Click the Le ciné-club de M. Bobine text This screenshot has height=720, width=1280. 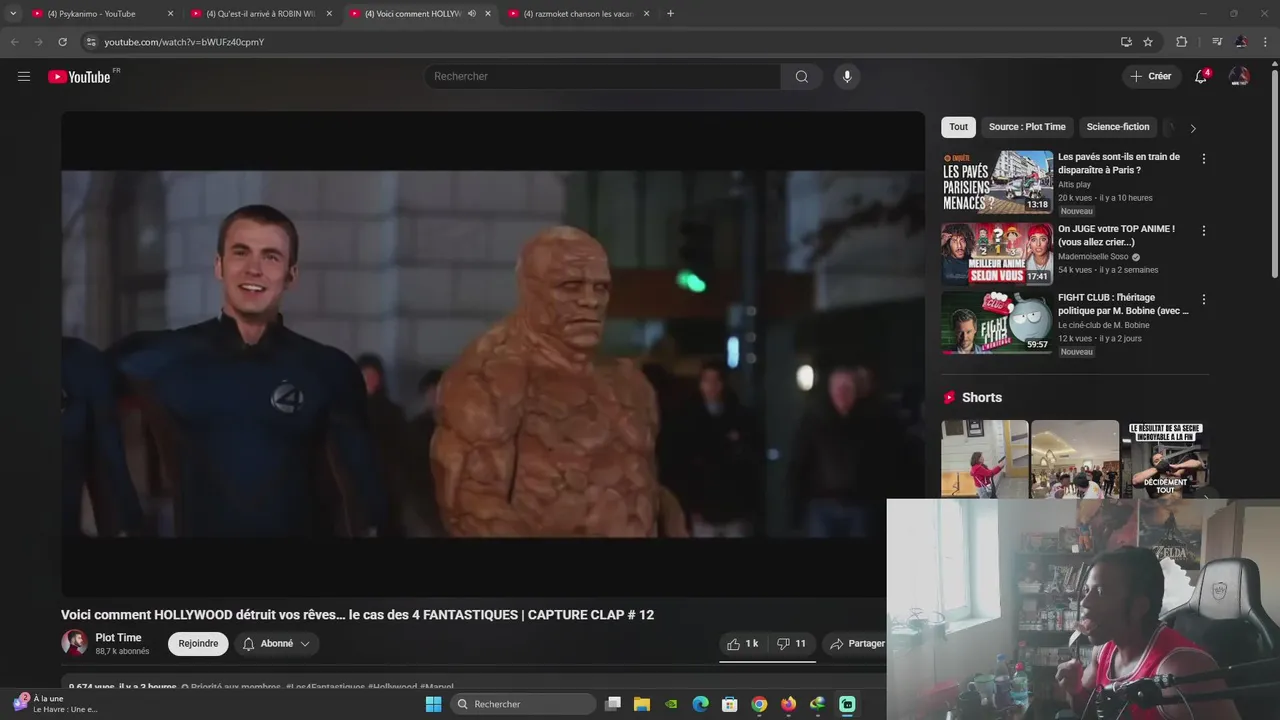pyautogui.click(x=1104, y=325)
